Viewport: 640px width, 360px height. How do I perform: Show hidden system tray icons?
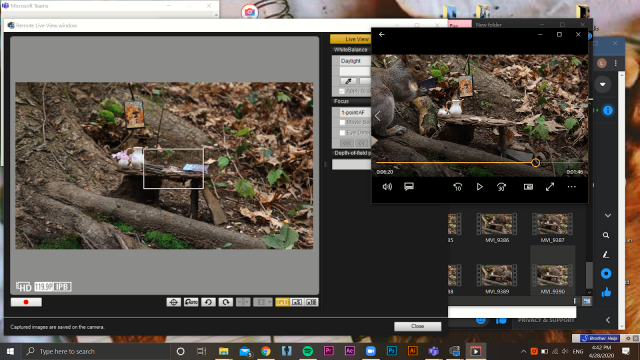[523, 351]
